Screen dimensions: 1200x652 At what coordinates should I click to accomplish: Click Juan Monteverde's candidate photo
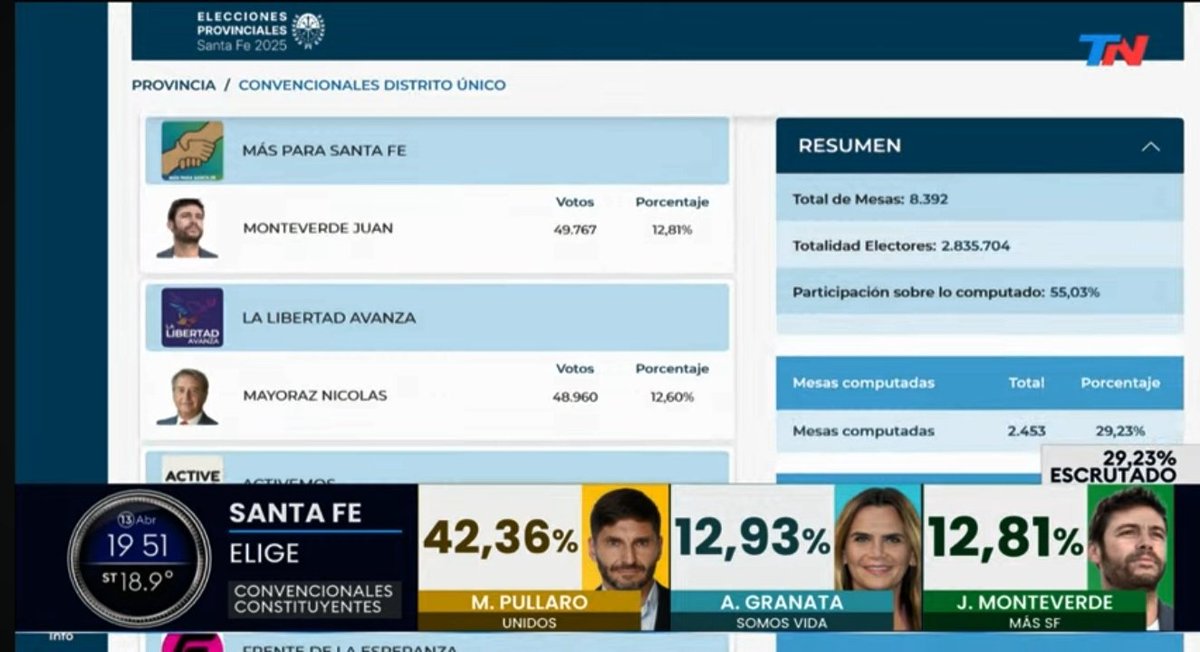point(187,227)
